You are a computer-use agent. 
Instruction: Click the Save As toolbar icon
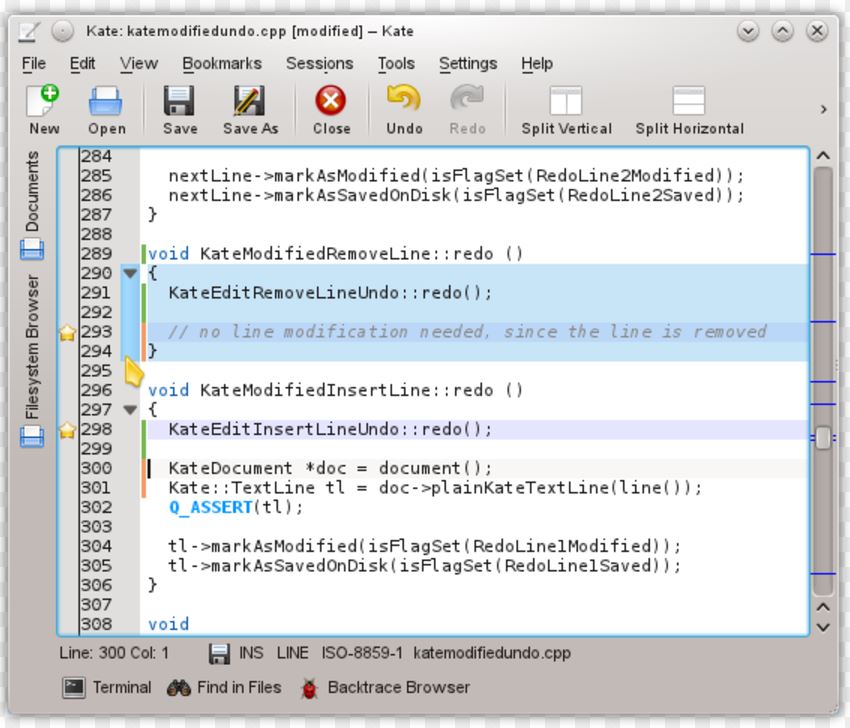(x=249, y=101)
